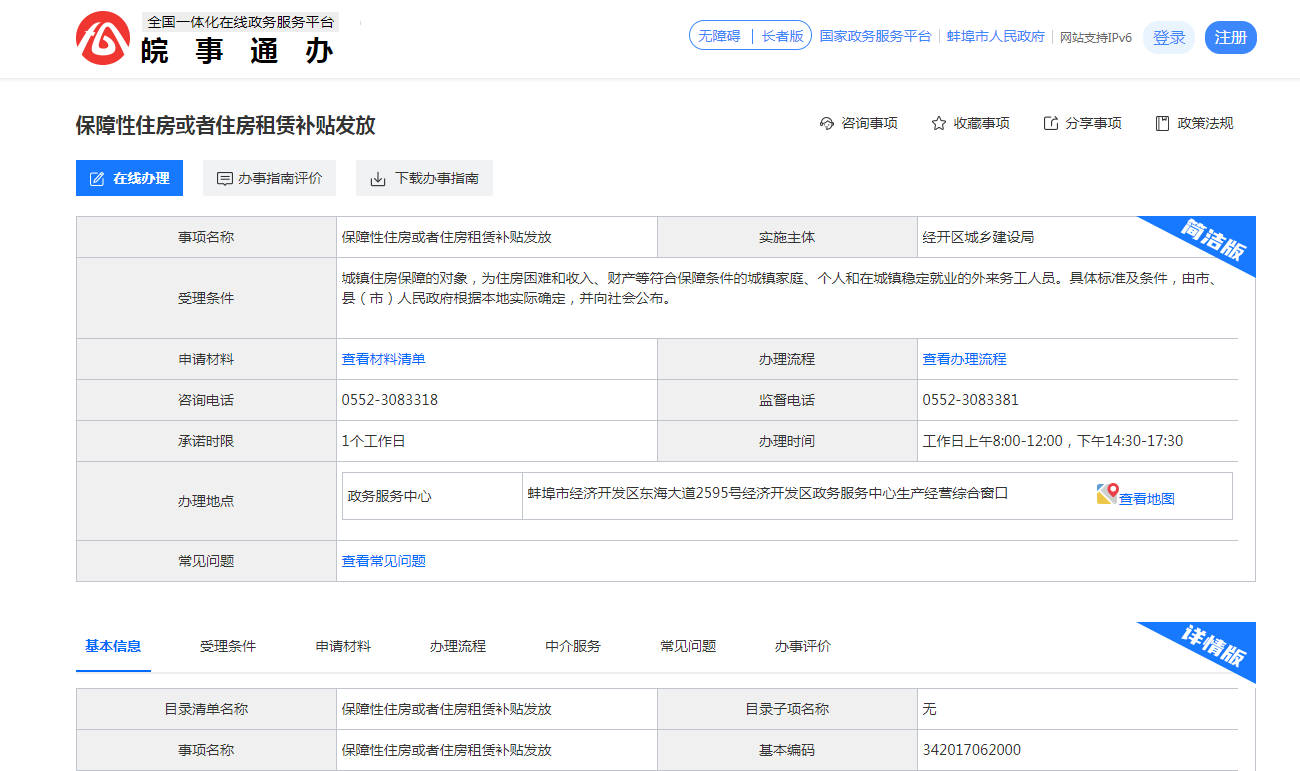Screen dimensions: 1300x771
Task: Click the 政策法规 document icon
Action: pos(1162,124)
